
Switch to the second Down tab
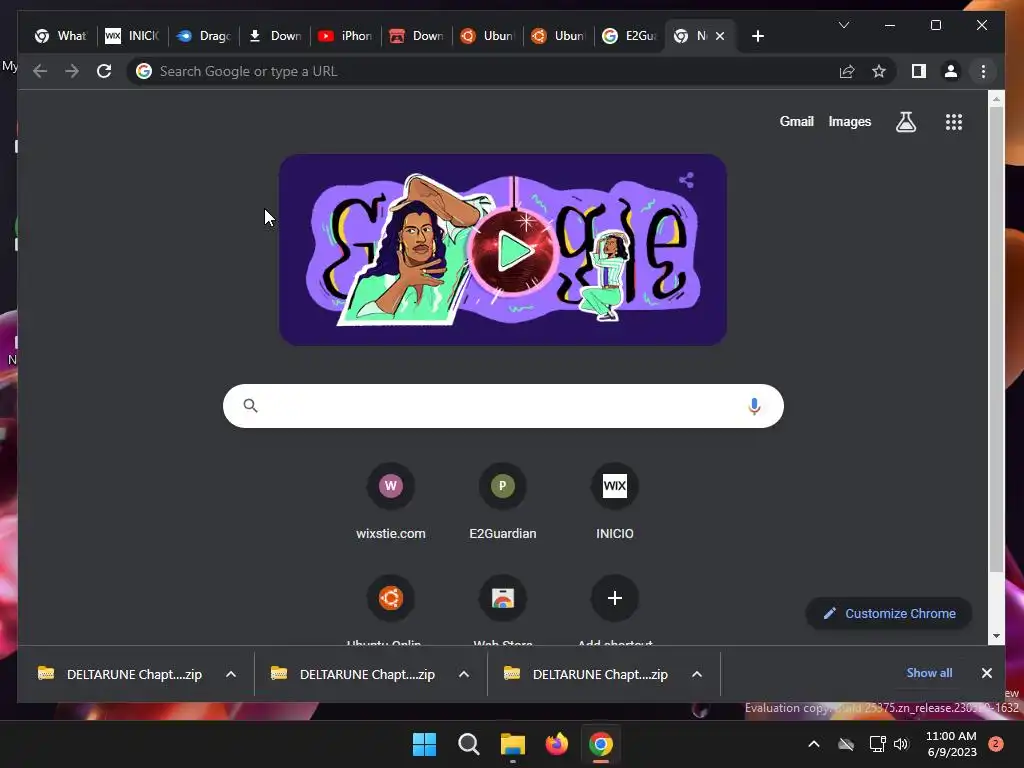[417, 36]
